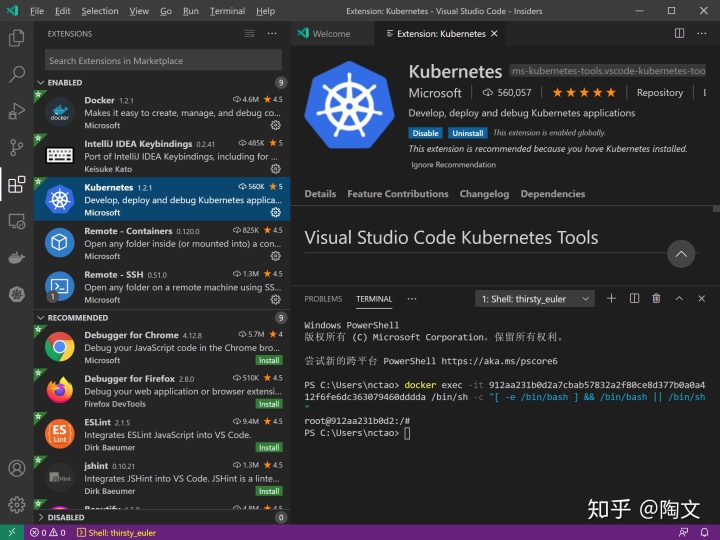Kill the terminal with trash icon

pos(656,298)
